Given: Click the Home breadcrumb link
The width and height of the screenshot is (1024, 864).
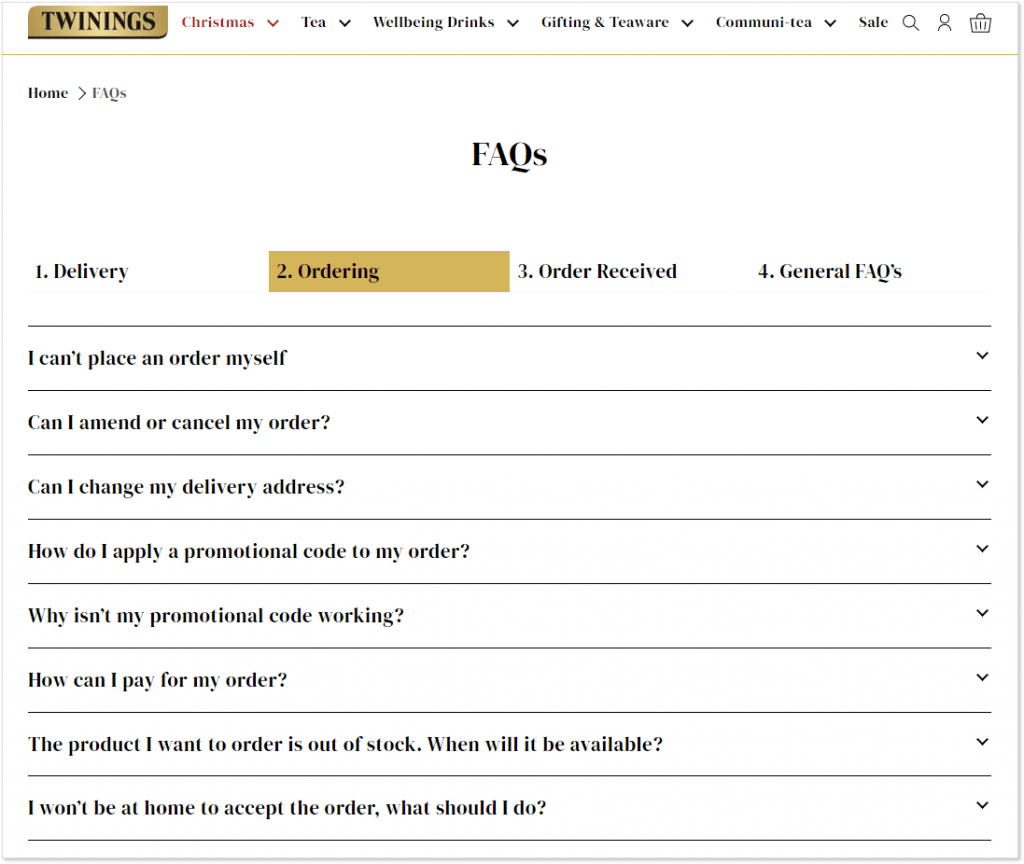Looking at the screenshot, I should (47, 92).
